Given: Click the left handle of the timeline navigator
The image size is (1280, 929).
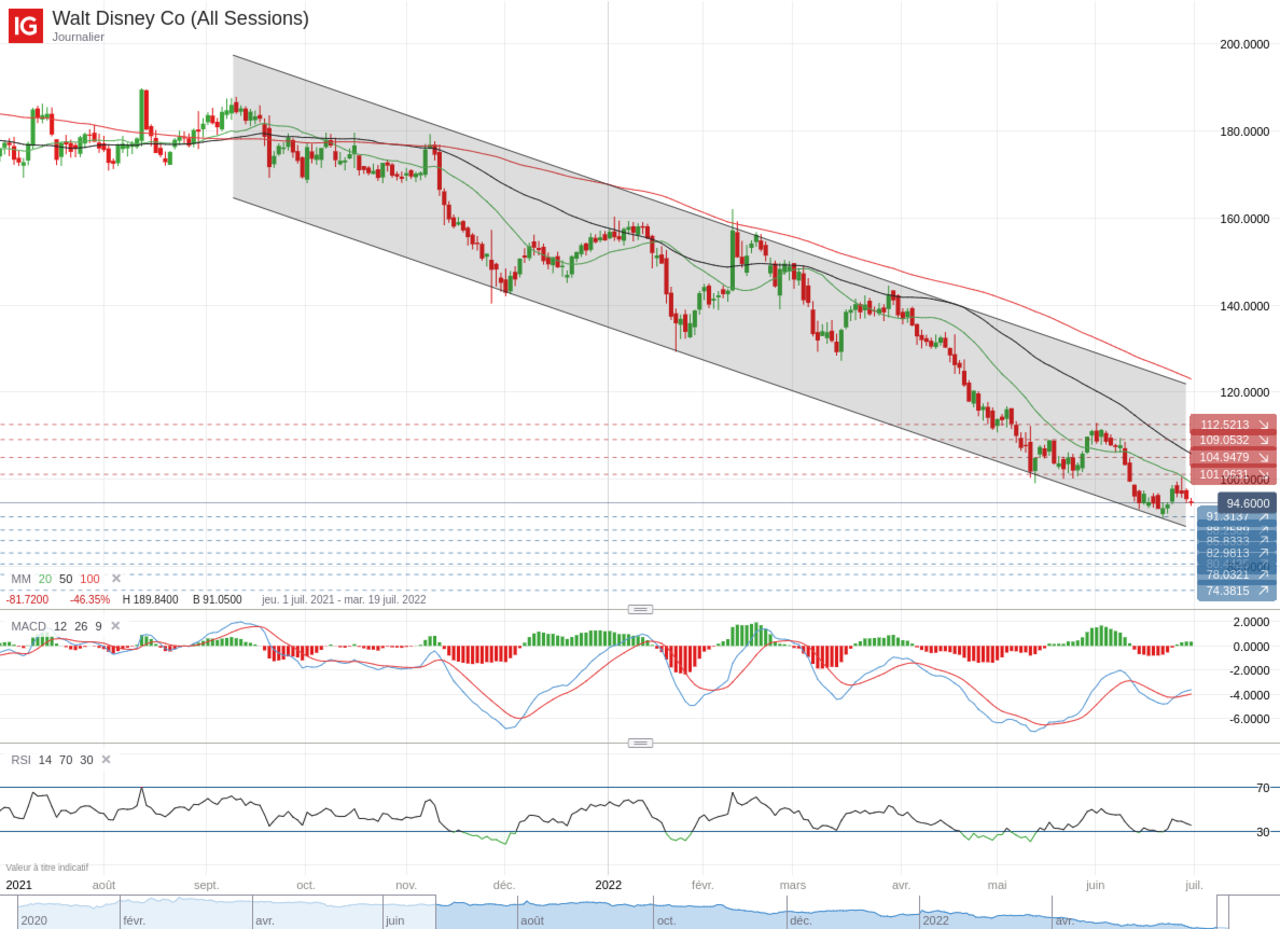Looking at the screenshot, I should point(436,912).
